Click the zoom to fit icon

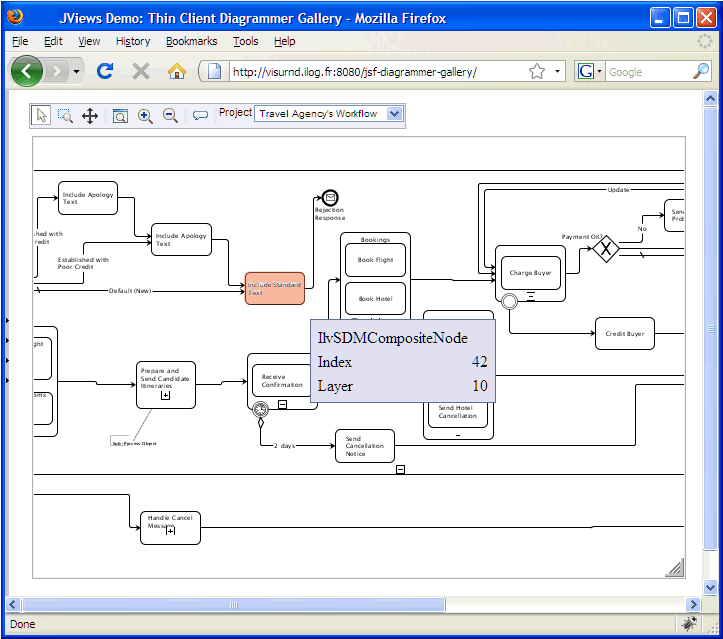pos(120,115)
